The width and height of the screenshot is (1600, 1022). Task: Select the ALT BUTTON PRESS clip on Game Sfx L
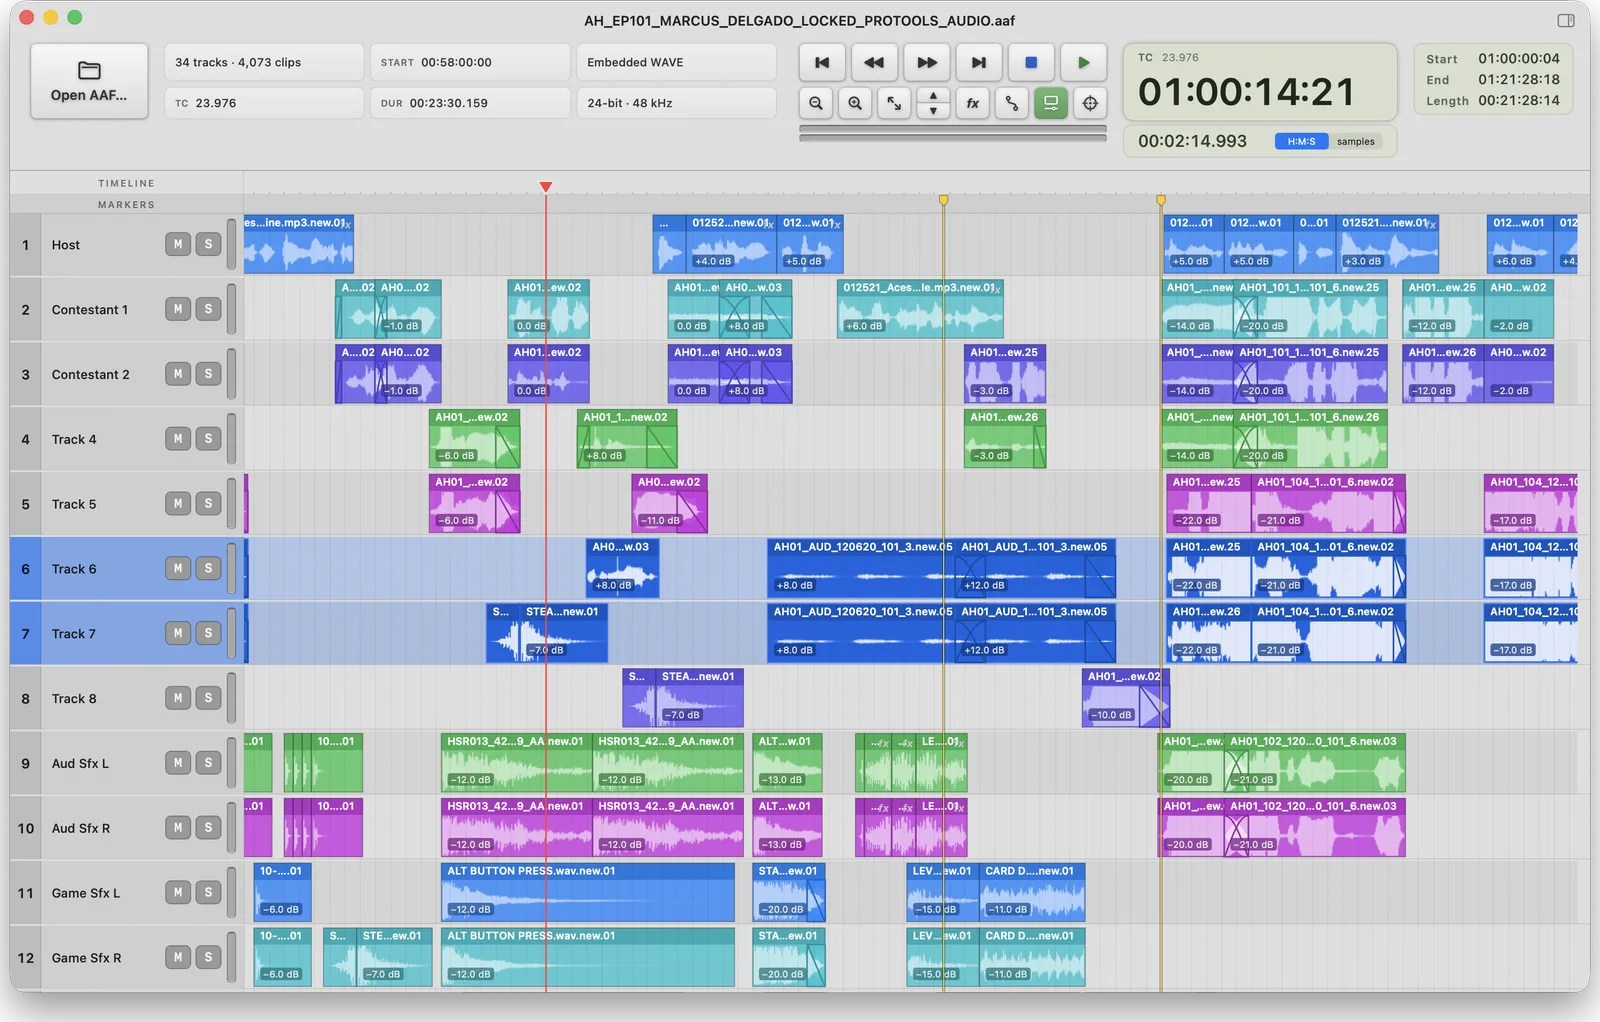(588, 893)
